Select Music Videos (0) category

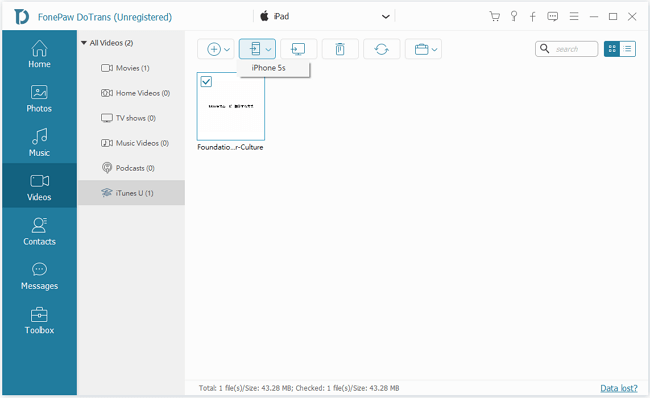tap(131, 143)
